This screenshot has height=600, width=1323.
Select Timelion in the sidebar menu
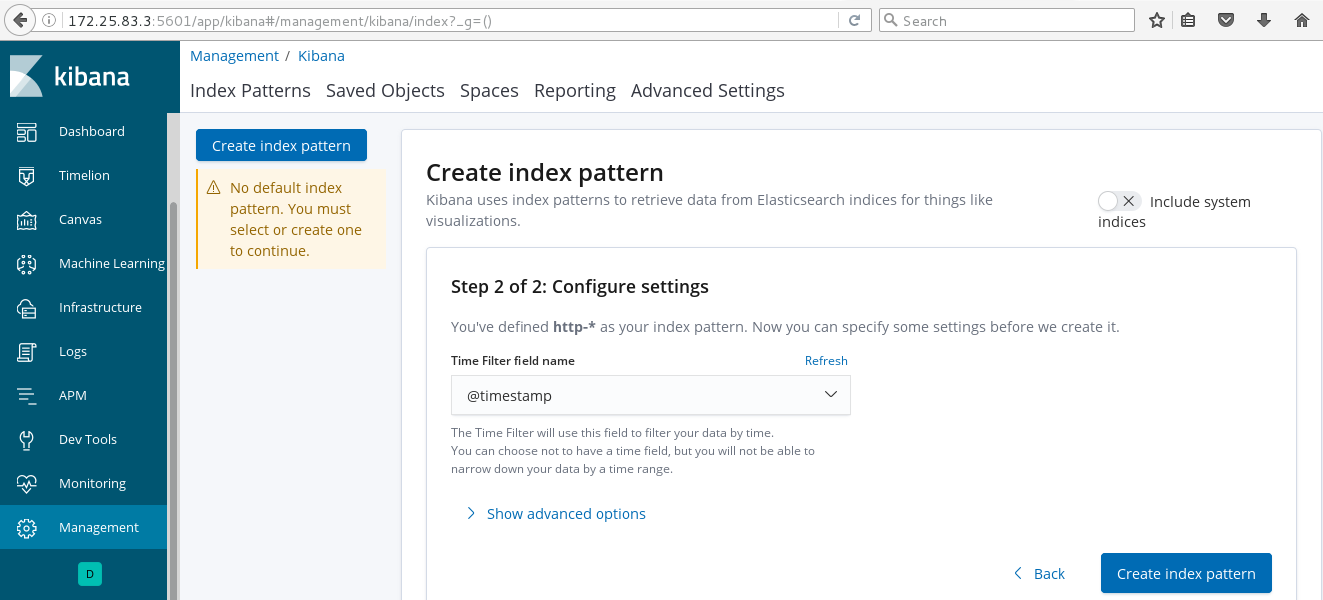click(x=83, y=176)
